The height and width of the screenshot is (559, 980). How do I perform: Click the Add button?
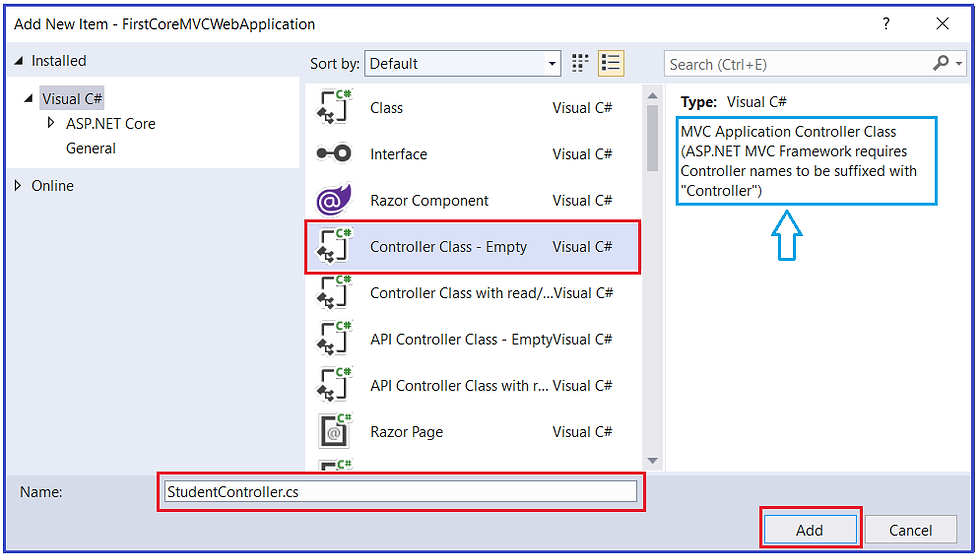click(x=810, y=530)
